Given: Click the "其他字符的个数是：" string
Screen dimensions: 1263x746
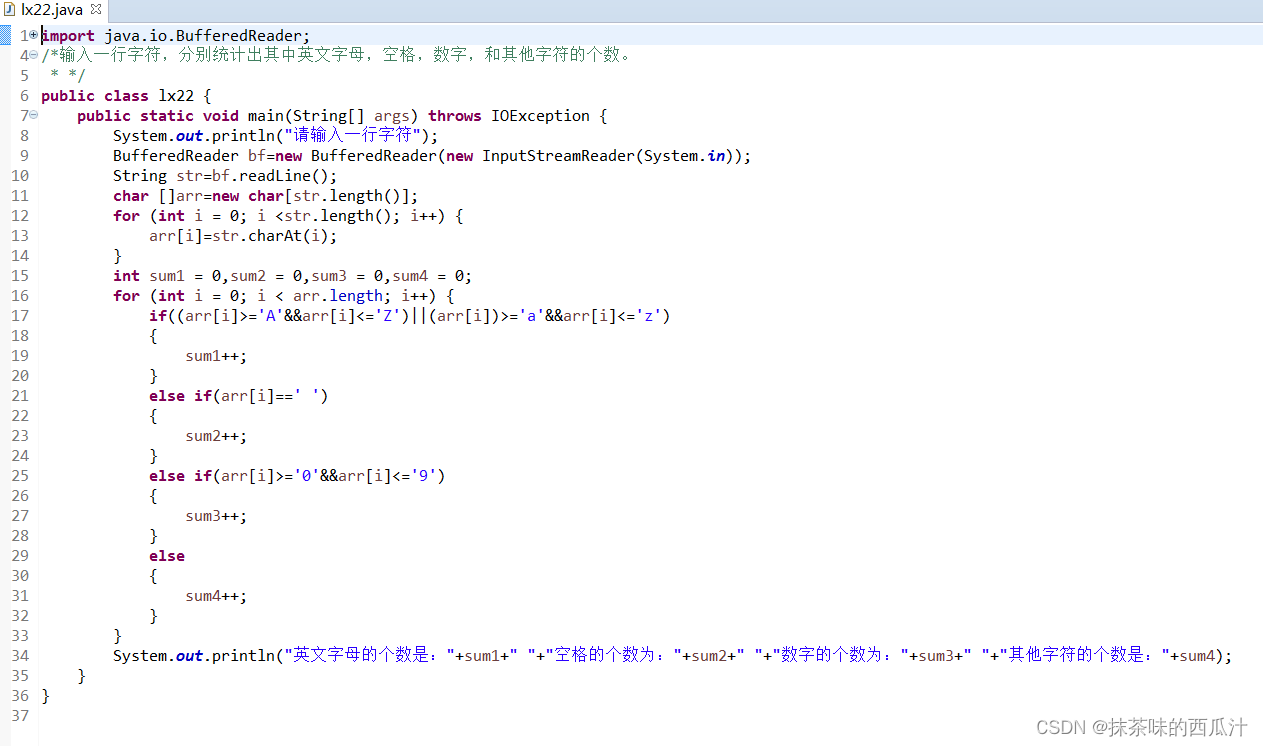Looking at the screenshot, I should point(1085,655).
